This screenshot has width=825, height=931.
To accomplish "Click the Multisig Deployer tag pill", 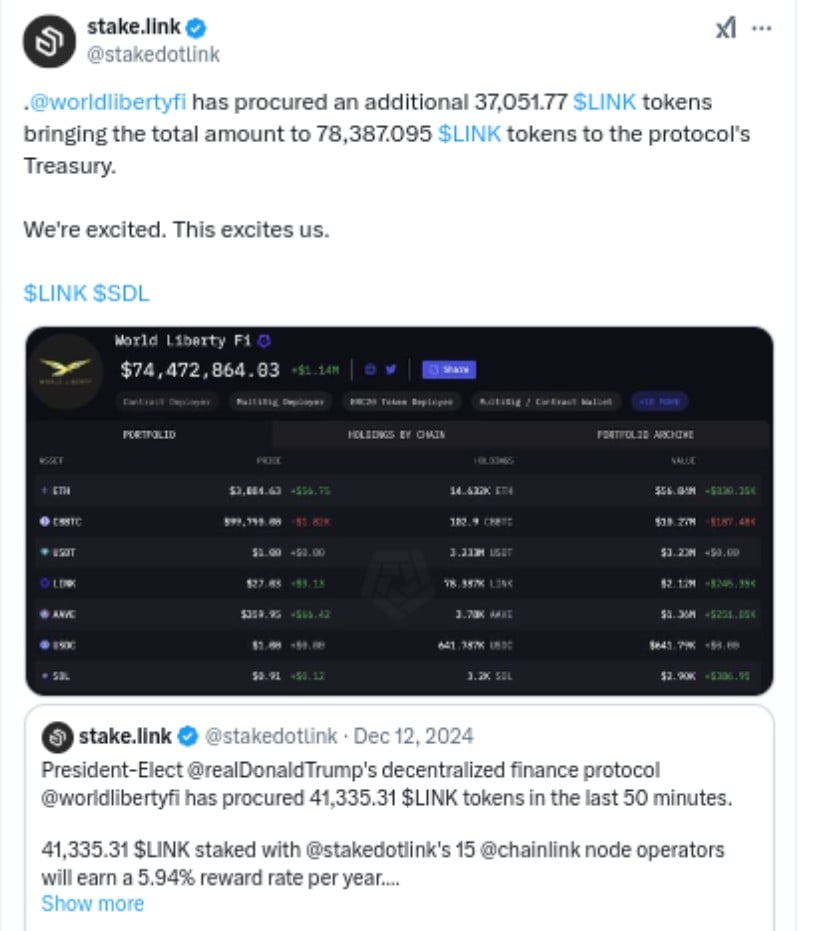I will point(279,402).
